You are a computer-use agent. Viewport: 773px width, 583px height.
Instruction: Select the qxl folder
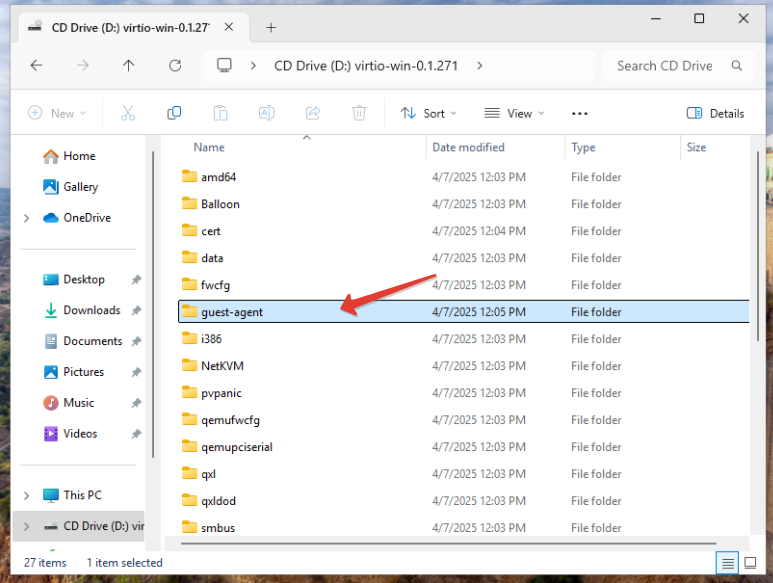click(463, 474)
